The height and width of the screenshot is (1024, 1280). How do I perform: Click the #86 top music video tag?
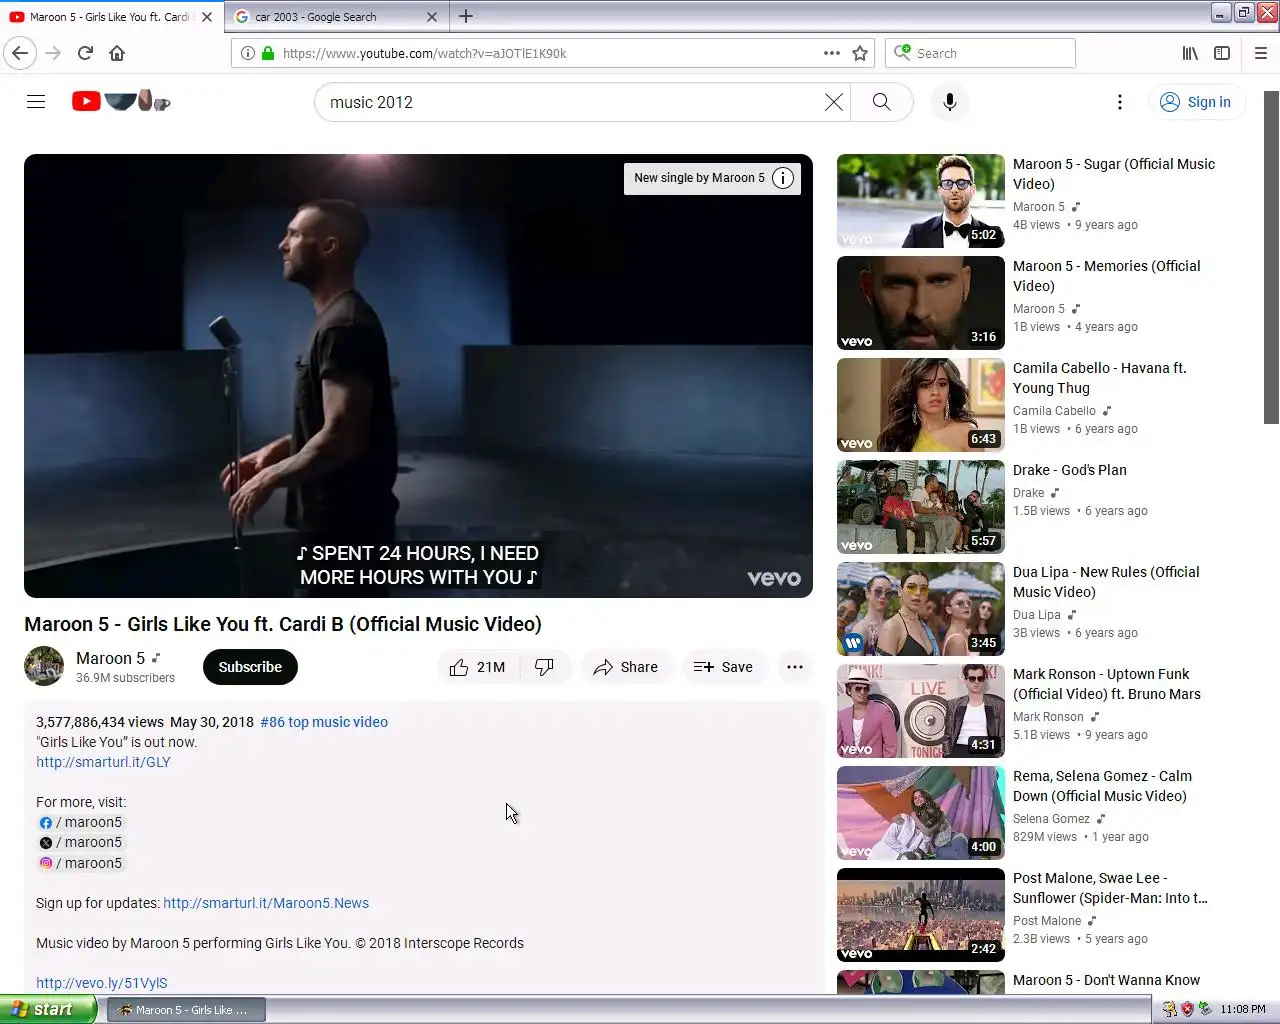pyautogui.click(x=324, y=722)
